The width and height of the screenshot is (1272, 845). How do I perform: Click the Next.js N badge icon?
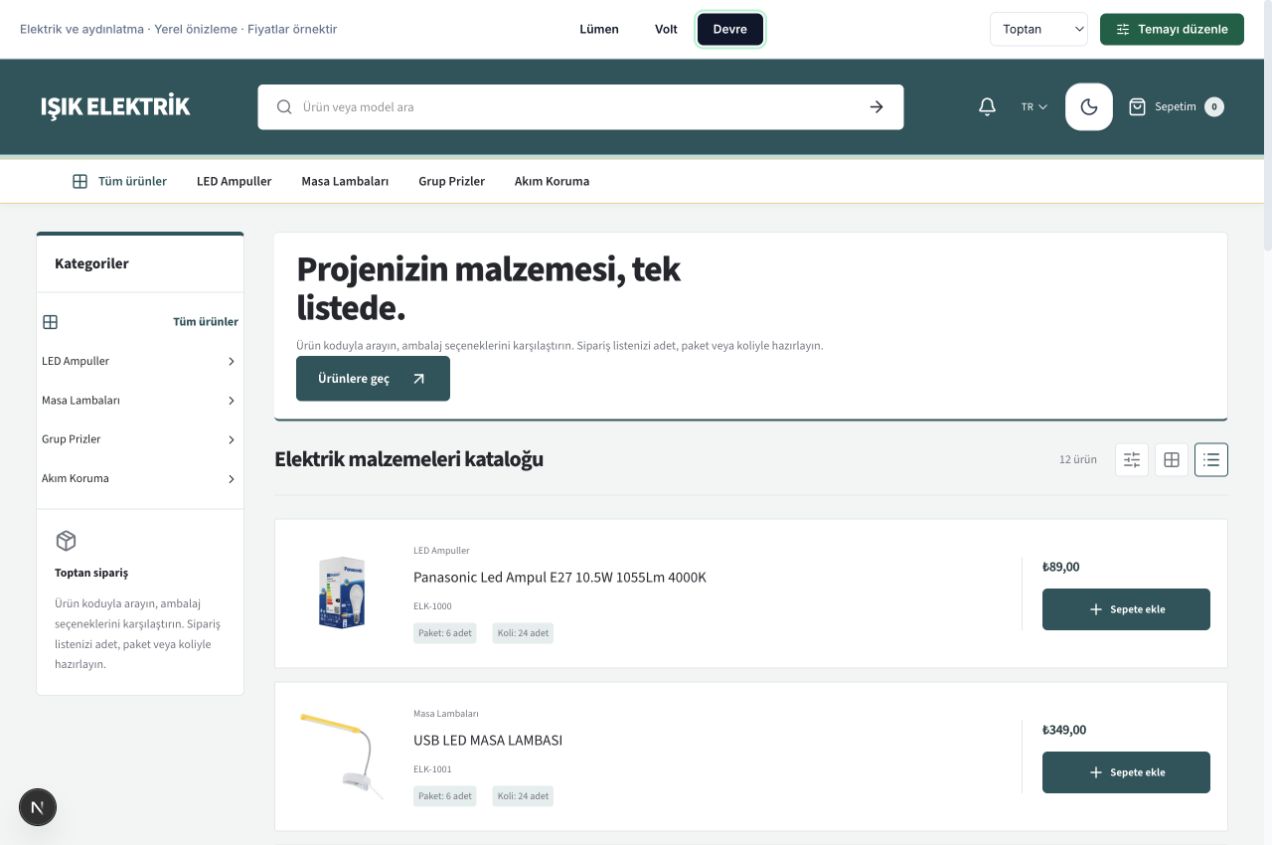click(x=38, y=807)
